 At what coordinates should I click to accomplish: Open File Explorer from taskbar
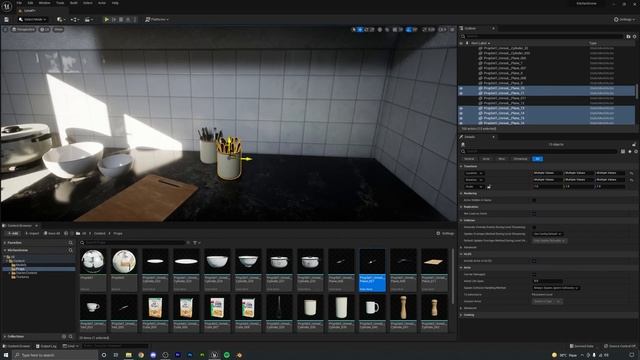[129, 355]
